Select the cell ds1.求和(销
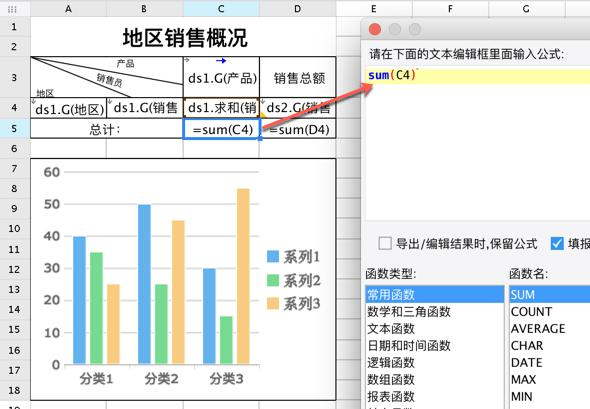Image resolution: width=590 pixels, height=409 pixels. (x=222, y=108)
